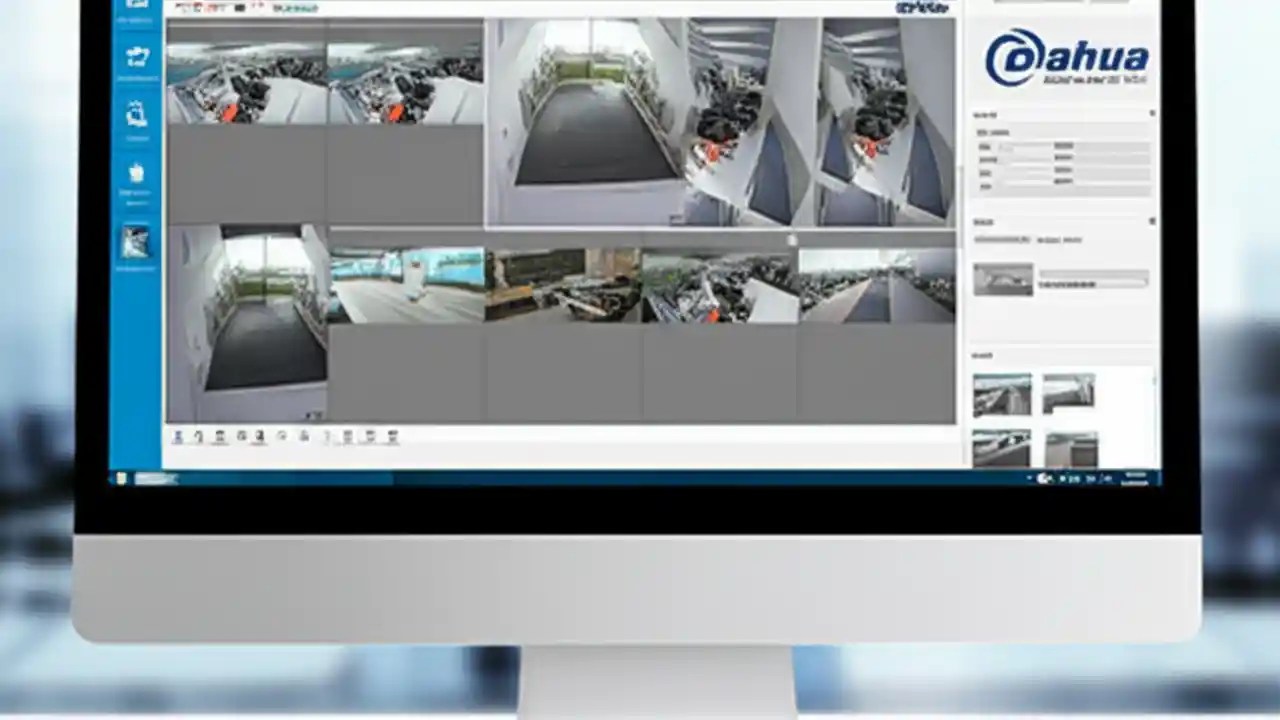Adjust the brightness slider in the right panel
Image resolution: width=1280 pixels, height=720 pixels.
point(1020,146)
